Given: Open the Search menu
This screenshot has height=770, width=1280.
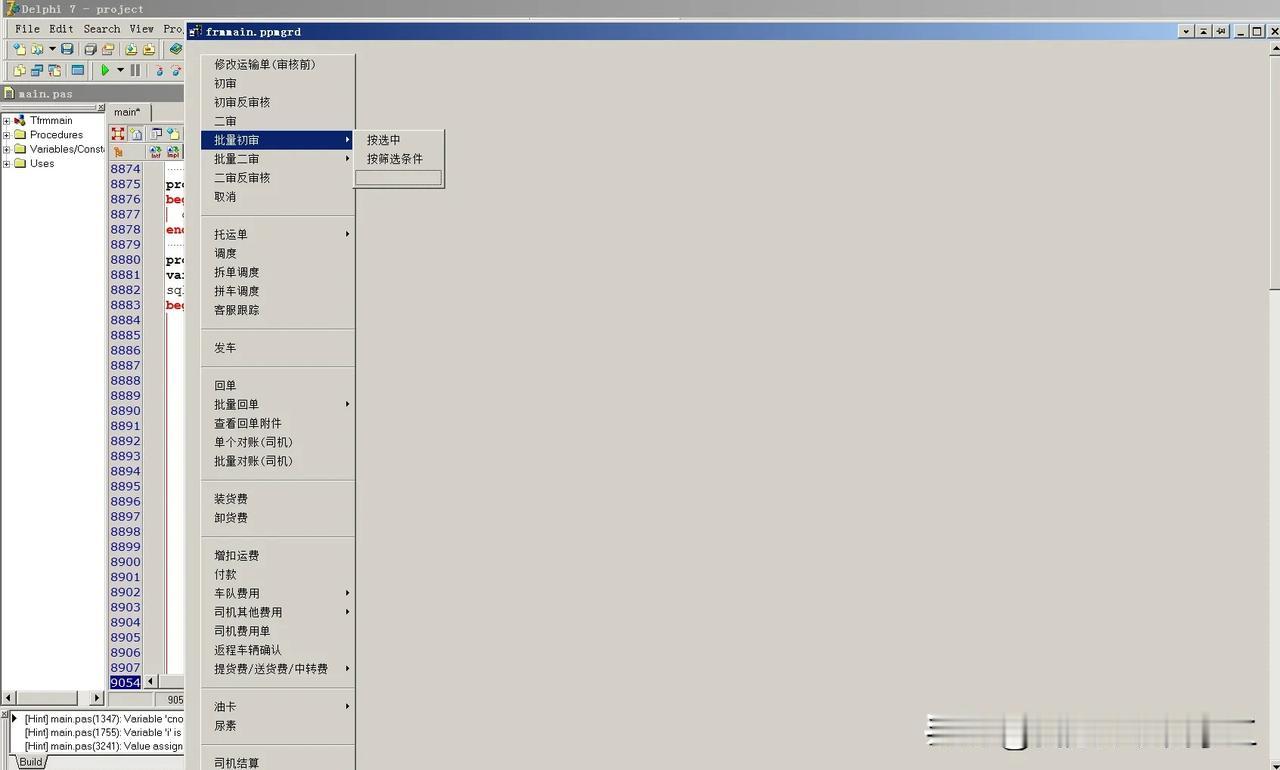Looking at the screenshot, I should [x=102, y=29].
